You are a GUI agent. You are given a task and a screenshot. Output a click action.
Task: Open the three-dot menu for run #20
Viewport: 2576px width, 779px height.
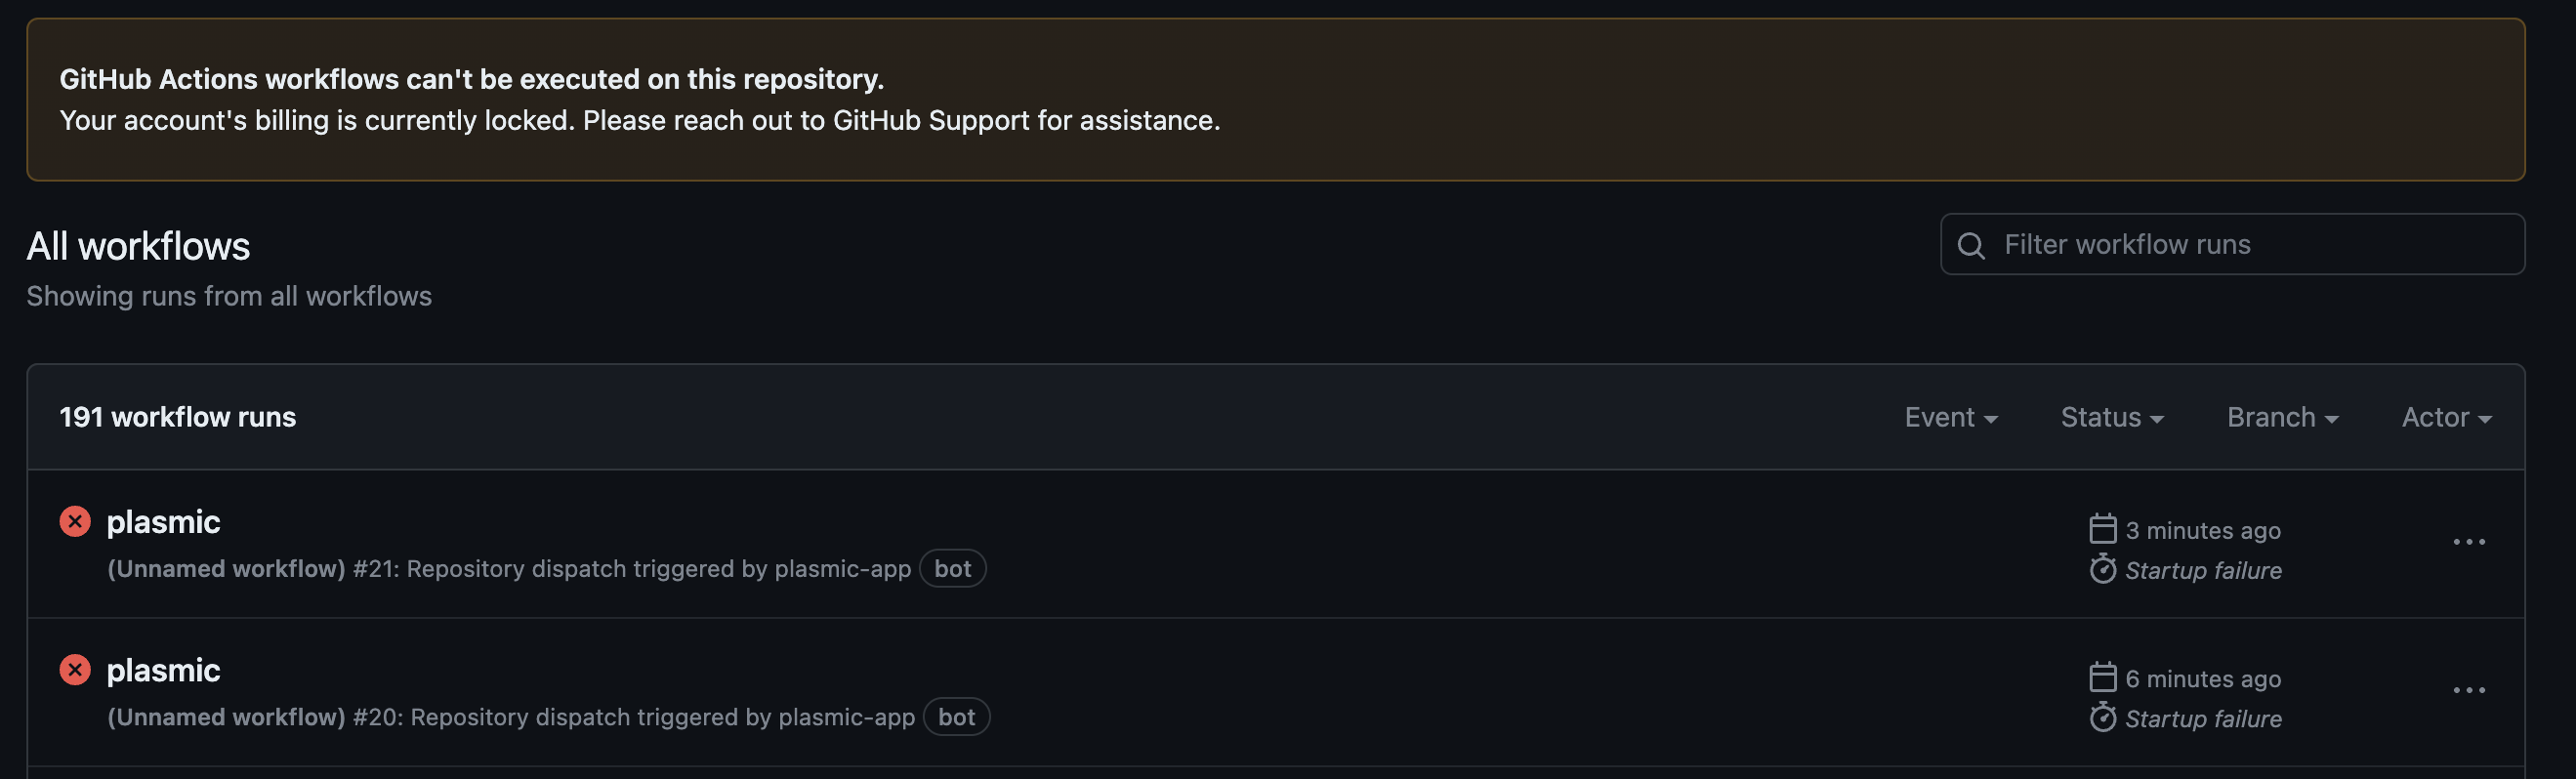coord(2468,690)
